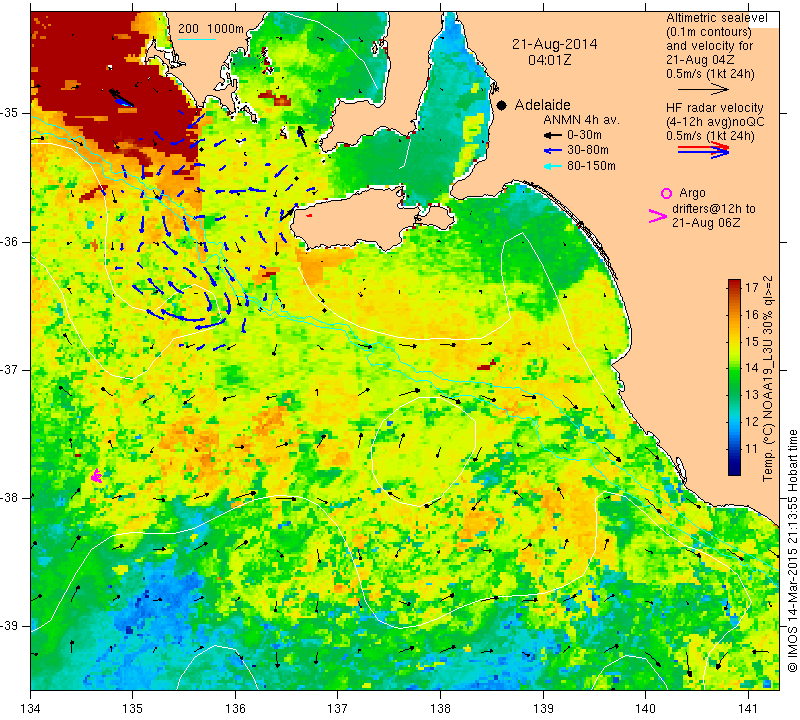The image size is (800, 720).
Task: Click the 14 degree label on color bar
Action: (752, 368)
